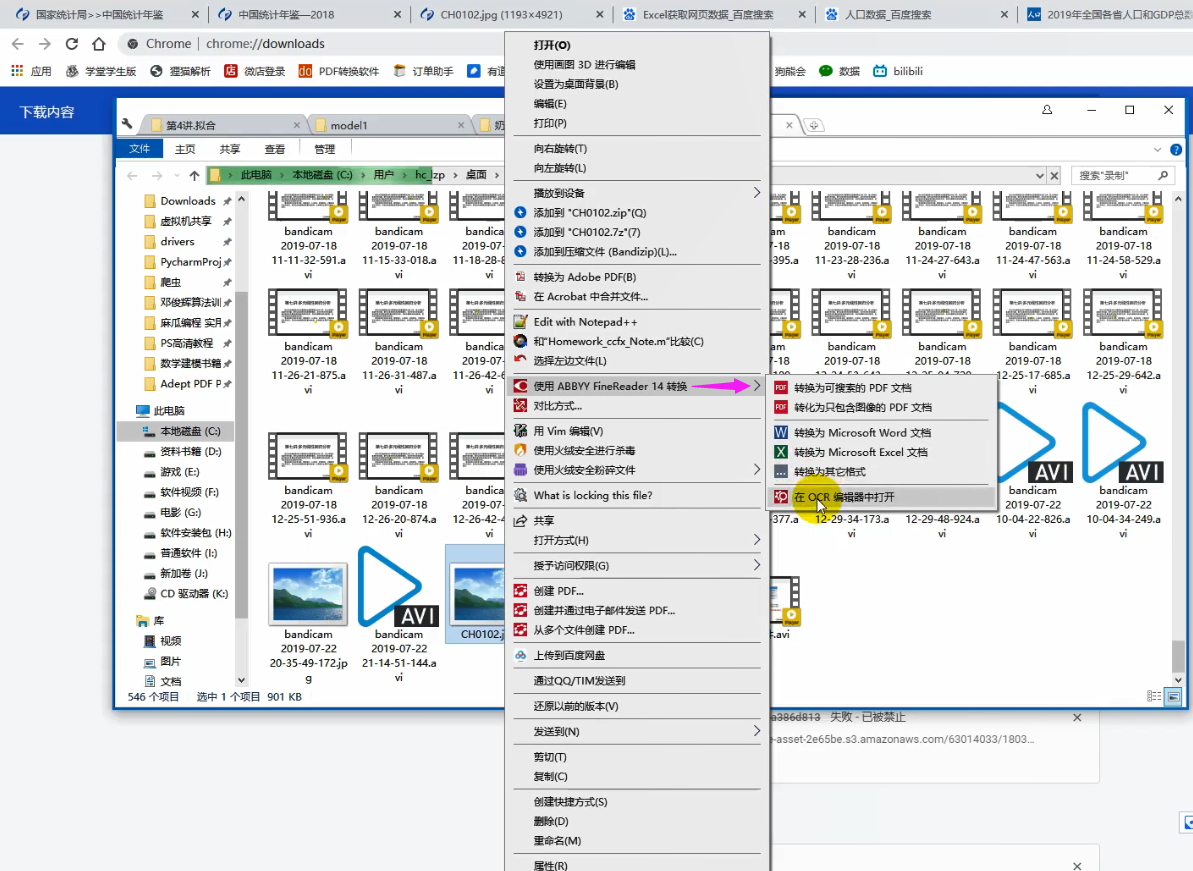Image resolution: width=1193 pixels, height=871 pixels.
Task: Click 重命名(M) entry
Action: [557, 841]
